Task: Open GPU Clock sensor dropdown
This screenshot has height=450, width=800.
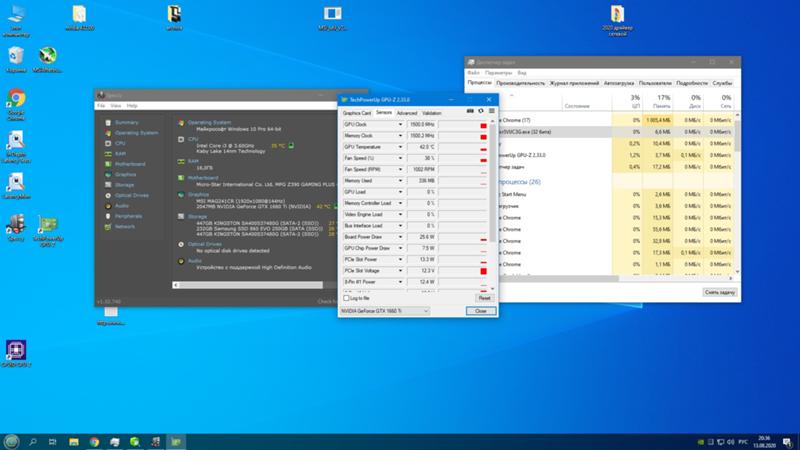Action: tap(400, 124)
